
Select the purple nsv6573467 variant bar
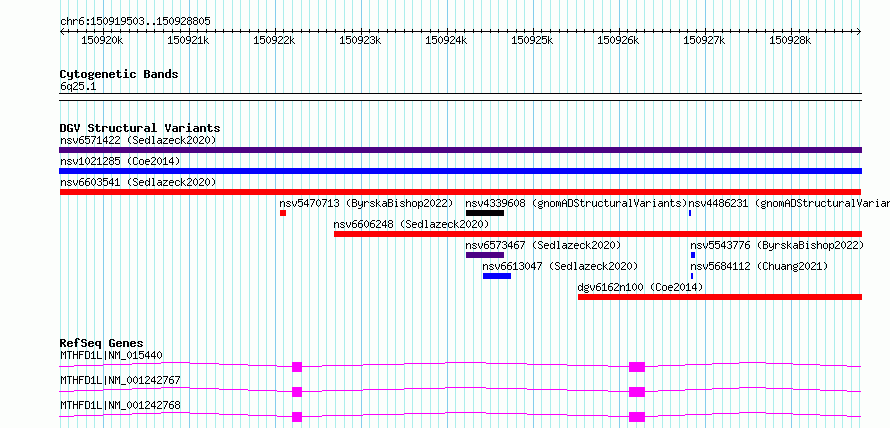(485, 255)
